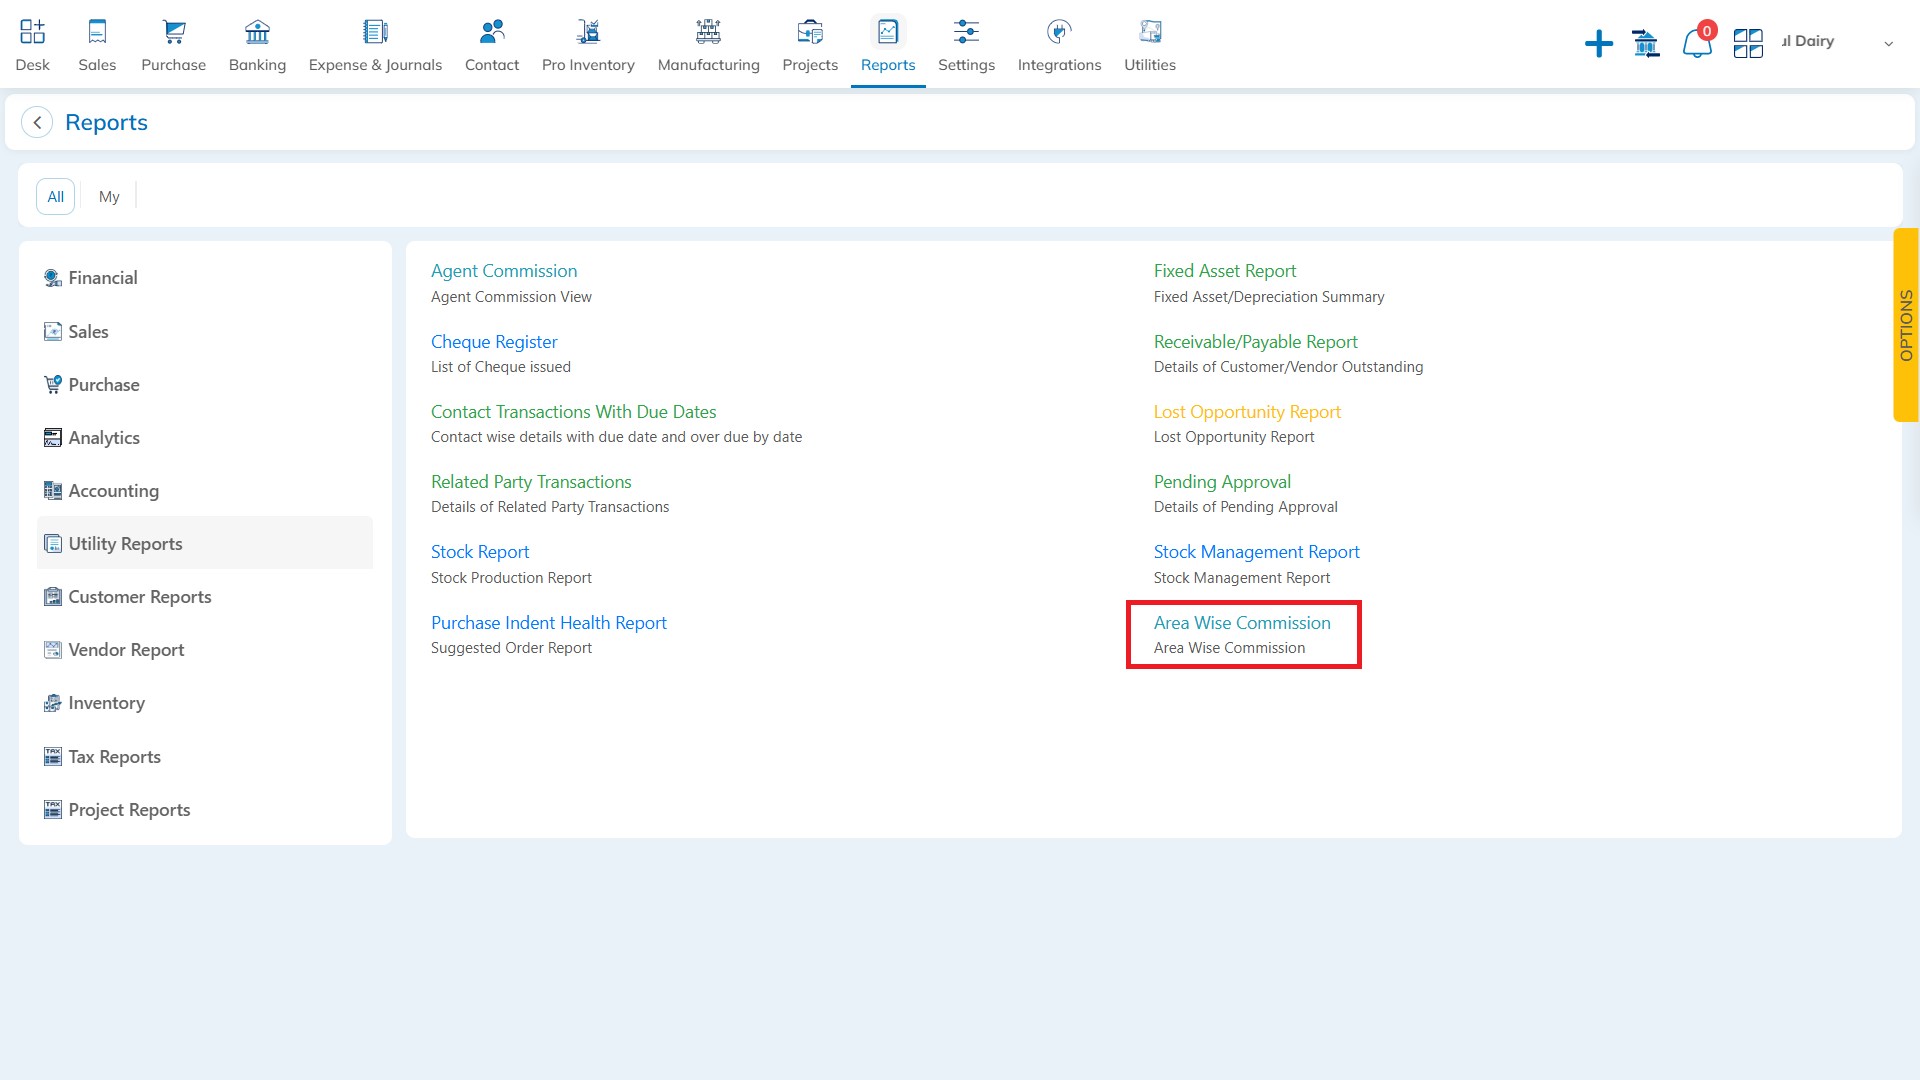Open the yellow OPTIONS side panel

click(x=1906, y=325)
